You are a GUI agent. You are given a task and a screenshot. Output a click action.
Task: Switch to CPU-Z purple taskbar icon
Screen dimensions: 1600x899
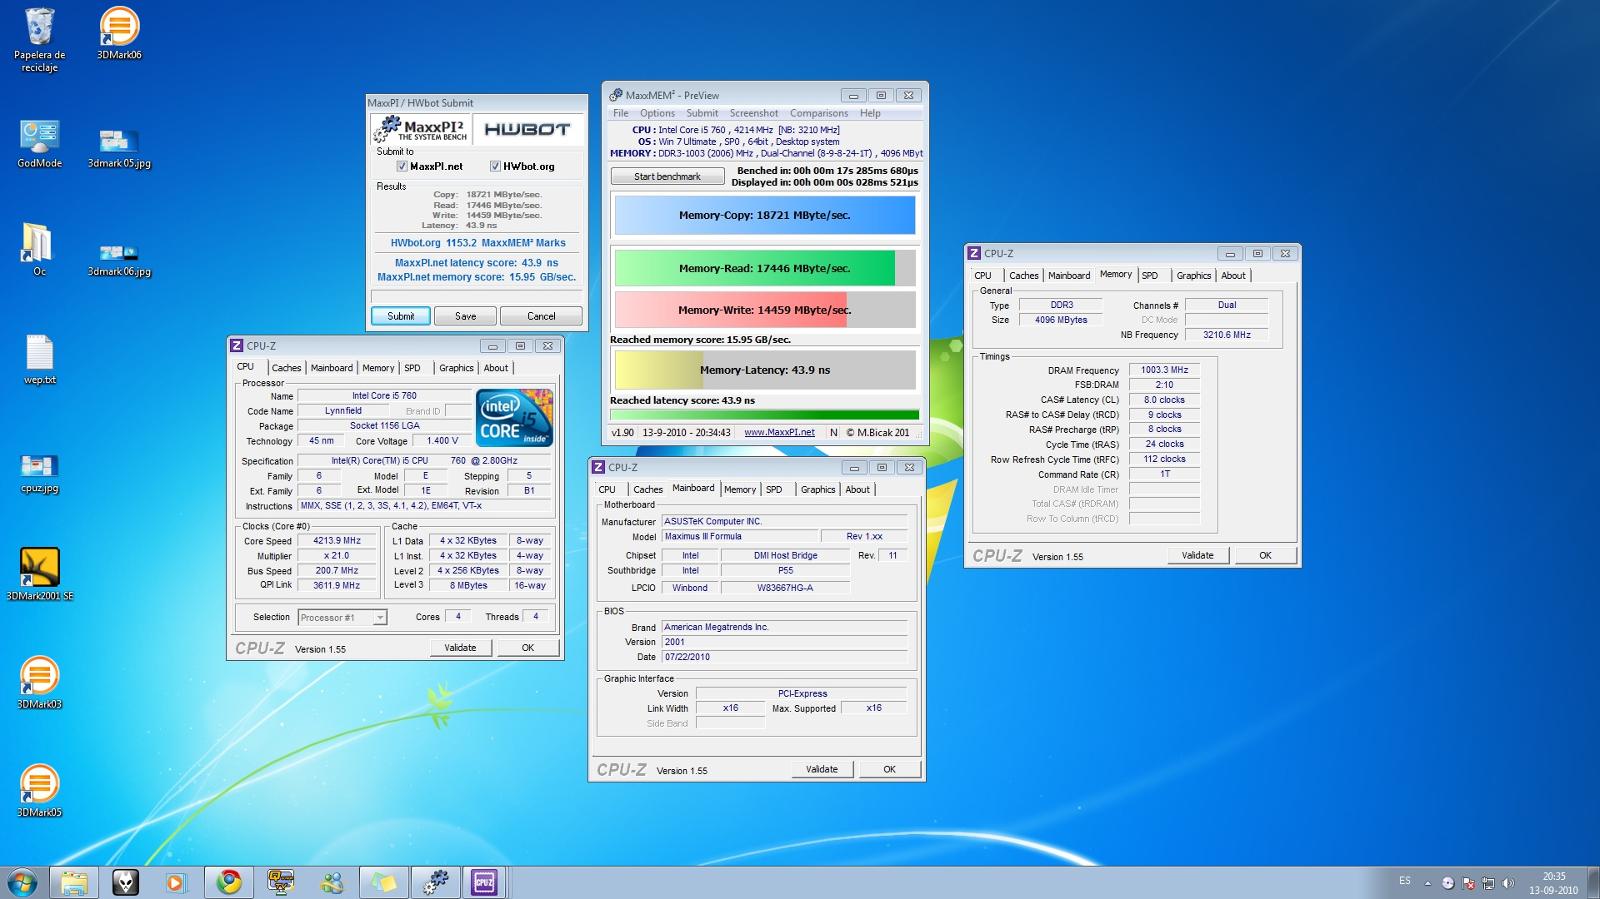[x=484, y=882]
